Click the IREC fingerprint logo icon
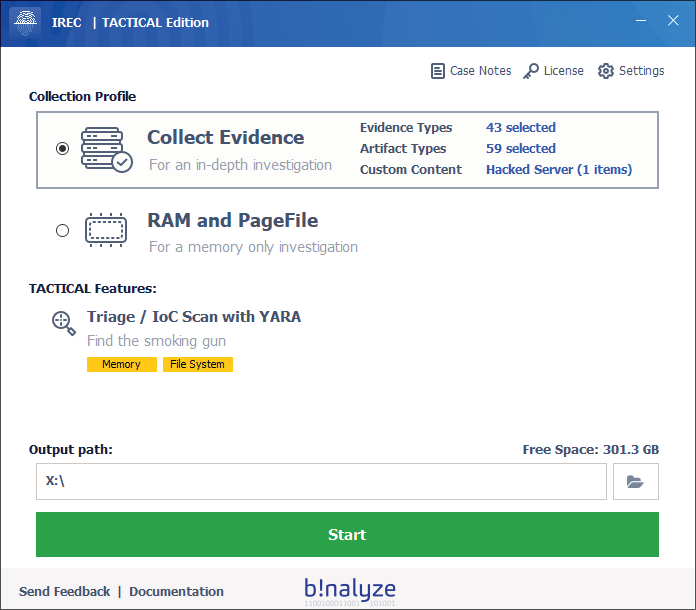Screen dimensions: 696x610 tap(25, 22)
